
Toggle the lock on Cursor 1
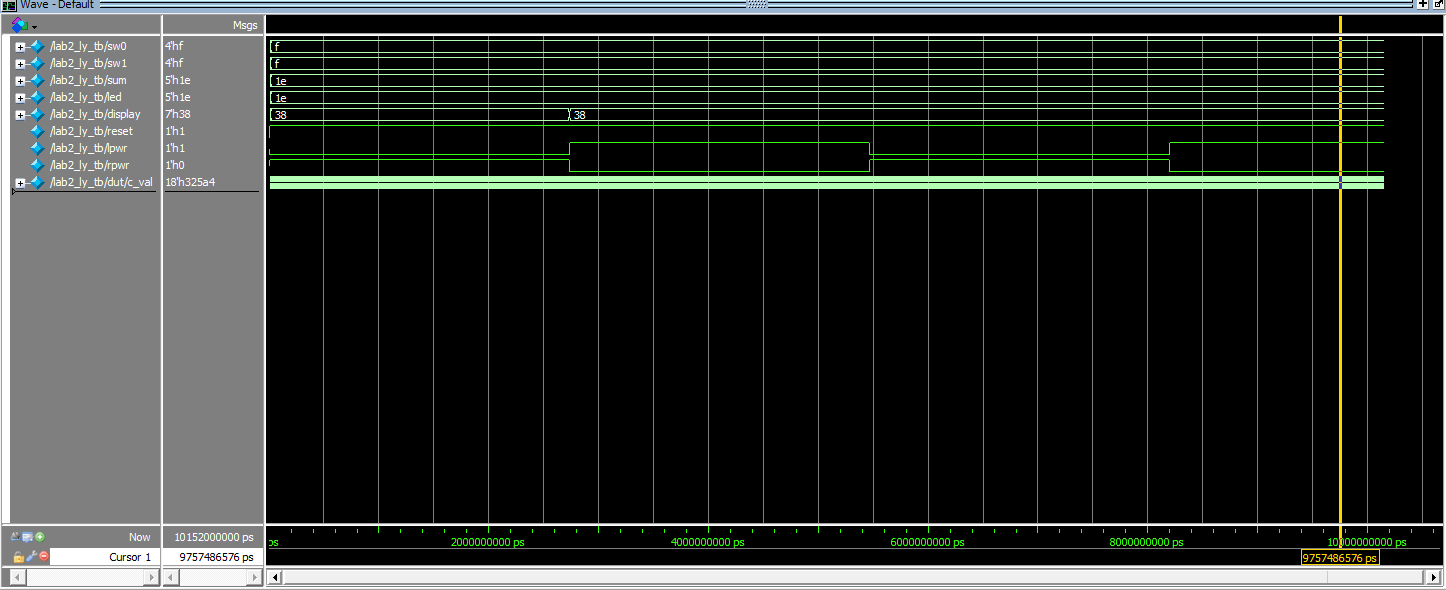pyautogui.click(x=18, y=556)
